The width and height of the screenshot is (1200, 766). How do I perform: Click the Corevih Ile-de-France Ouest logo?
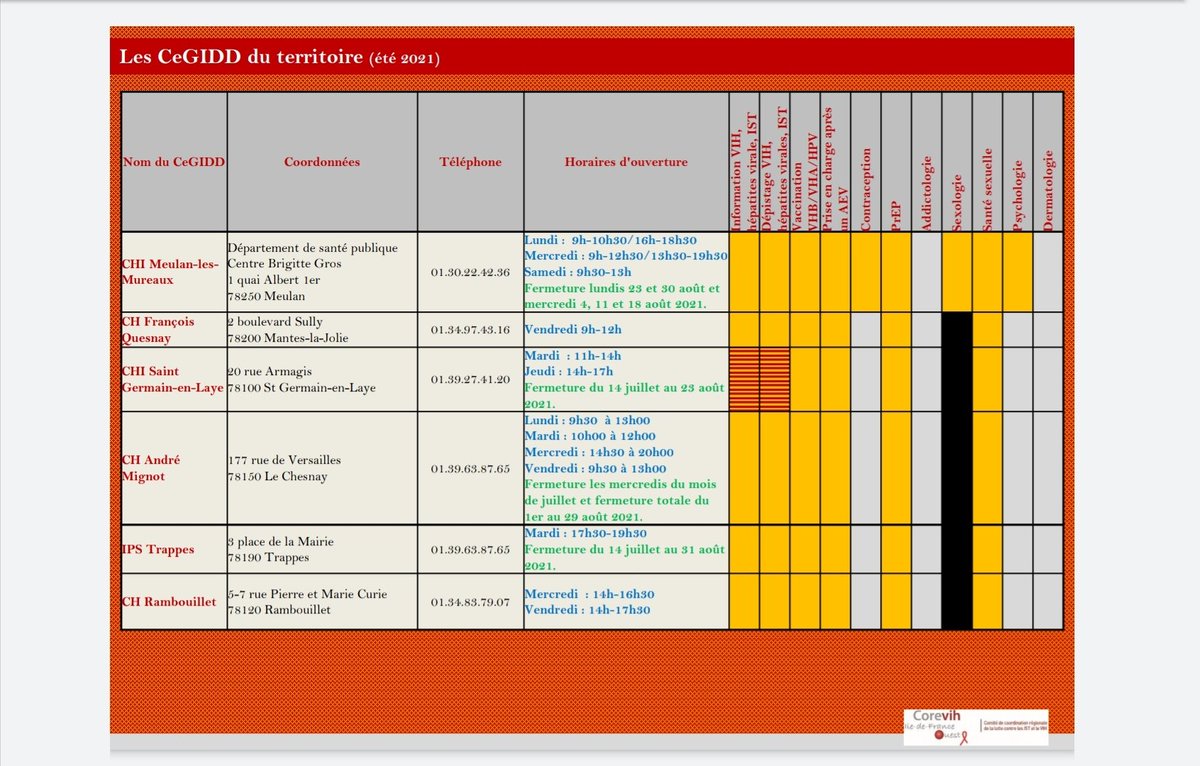click(975, 727)
